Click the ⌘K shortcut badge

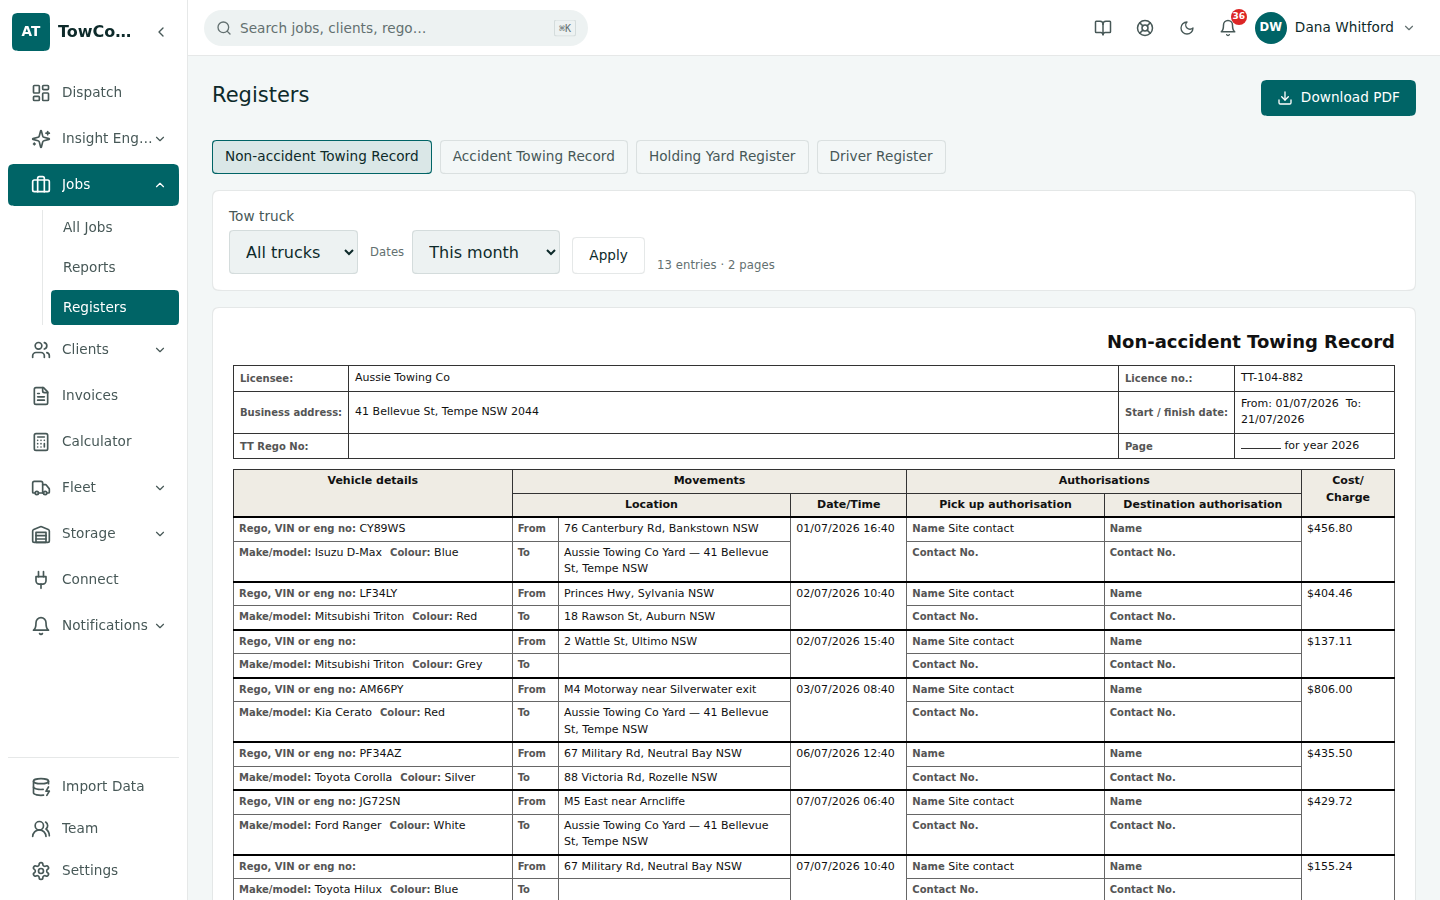click(565, 28)
